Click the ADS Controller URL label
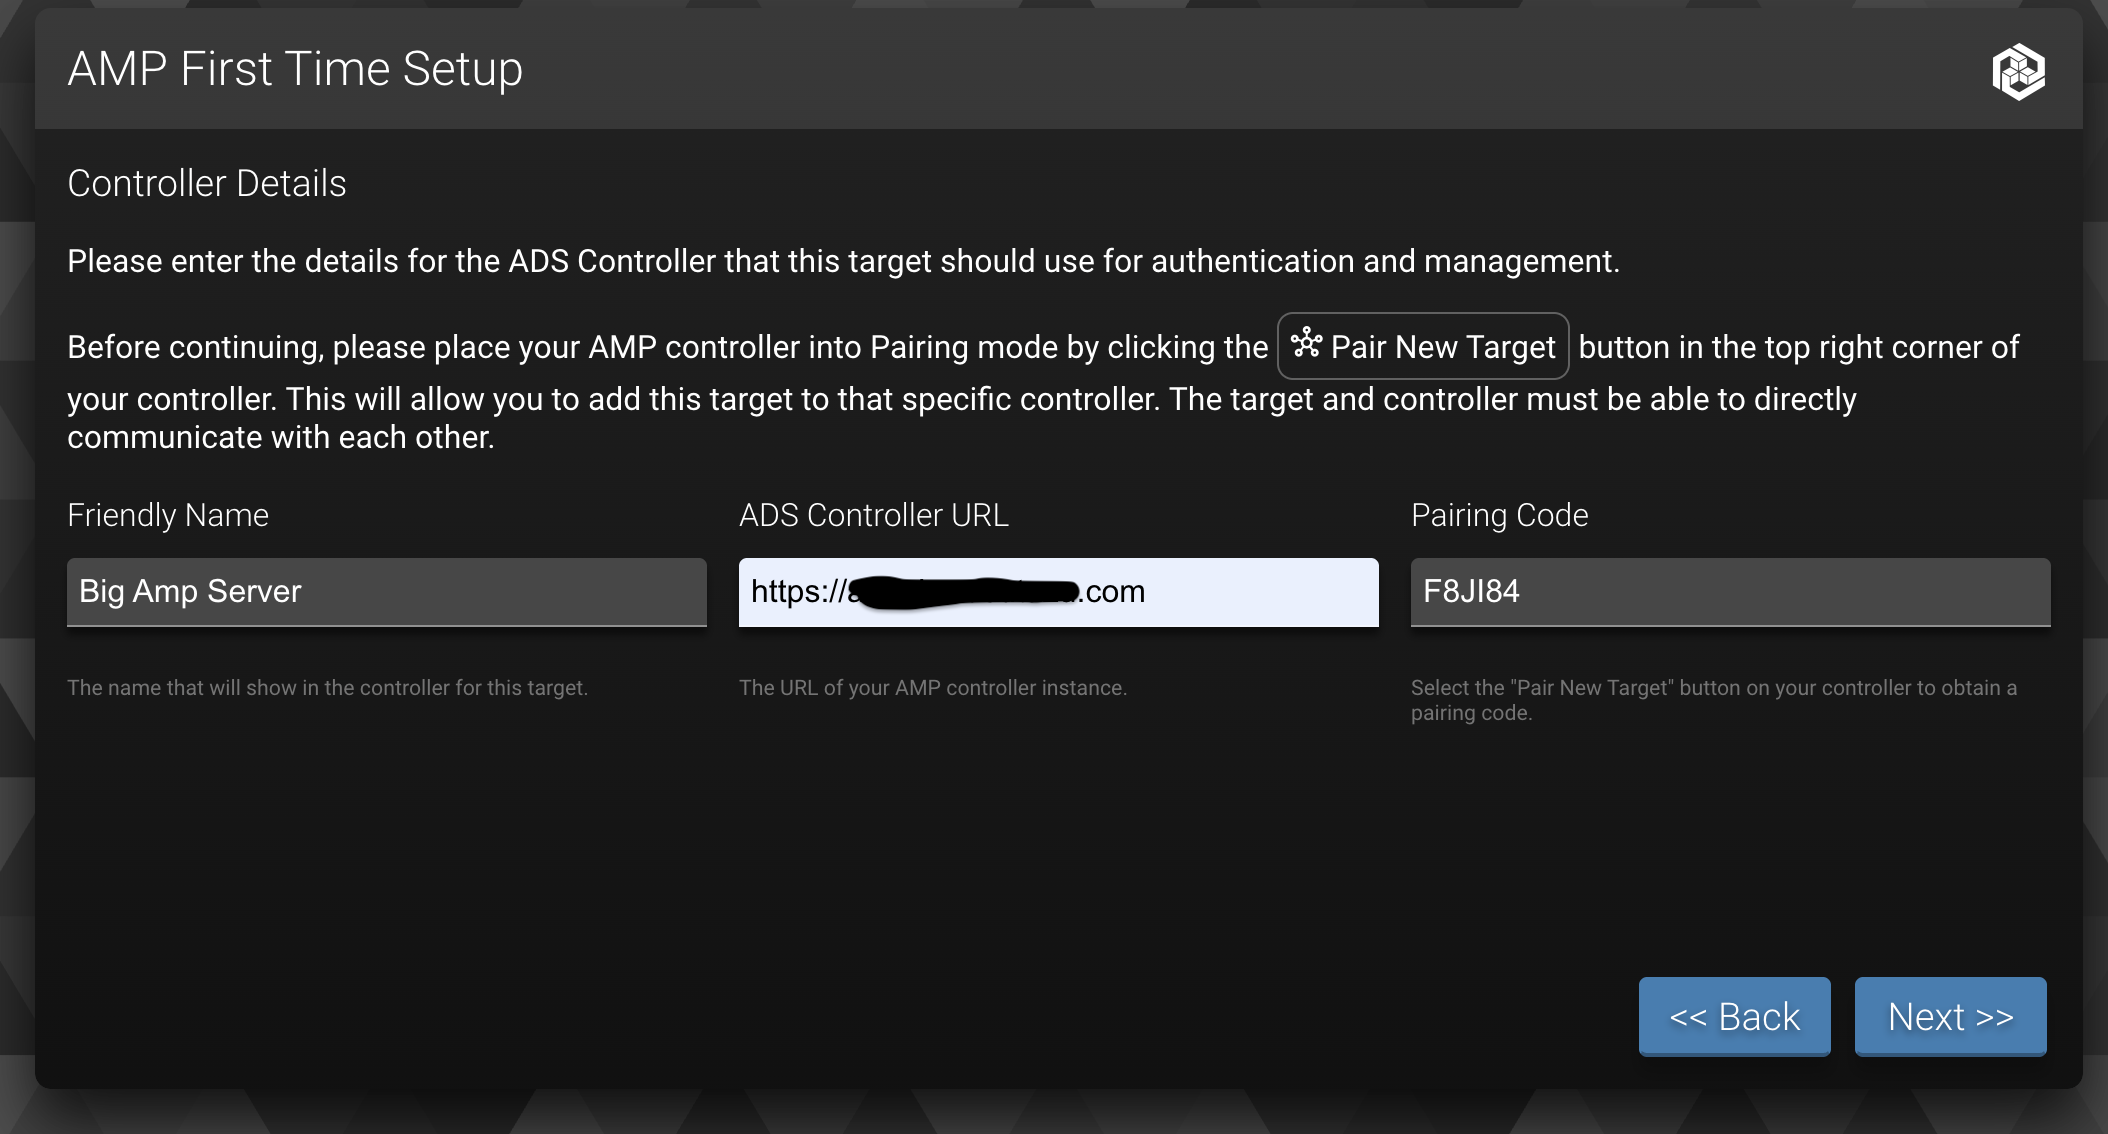2108x1134 pixels. coord(874,515)
